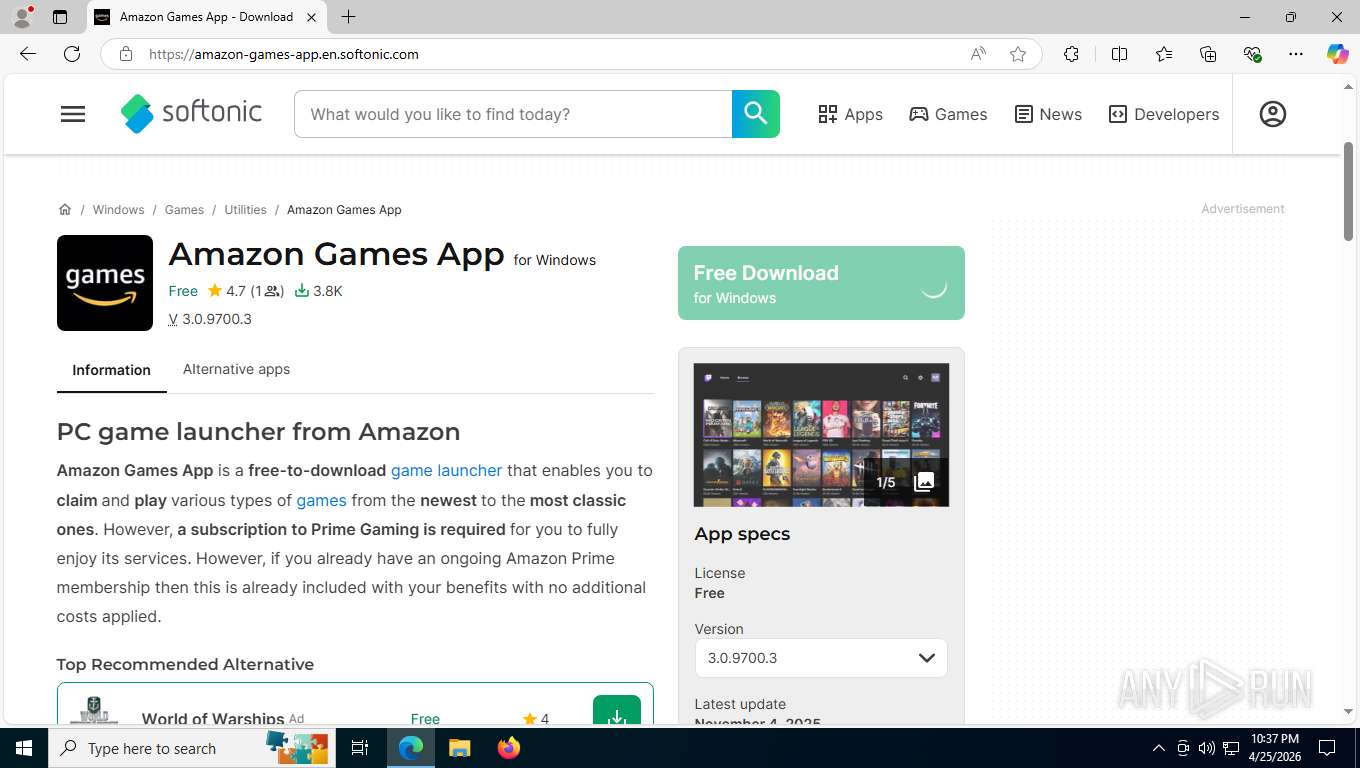Close the Amazon Games App tab
Screen dimensions: 1360x768
click(x=311, y=17)
